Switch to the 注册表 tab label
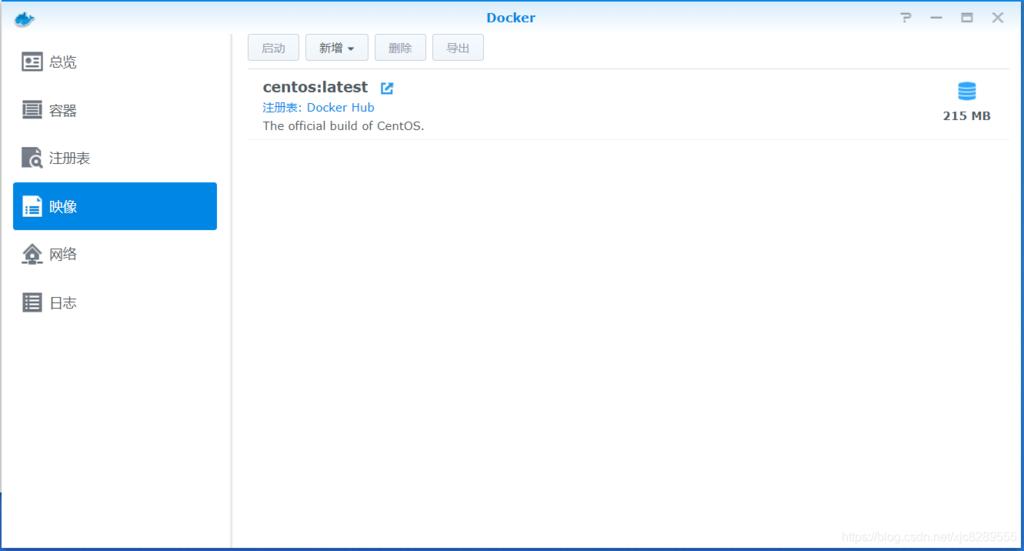The height and width of the screenshot is (551, 1024). pyautogui.click(x=69, y=158)
